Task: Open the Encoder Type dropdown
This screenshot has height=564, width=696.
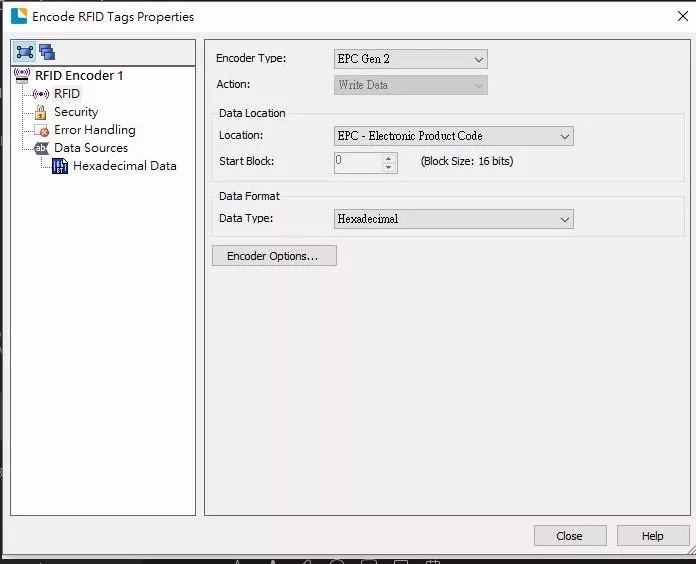Action: [x=410, y=59]
